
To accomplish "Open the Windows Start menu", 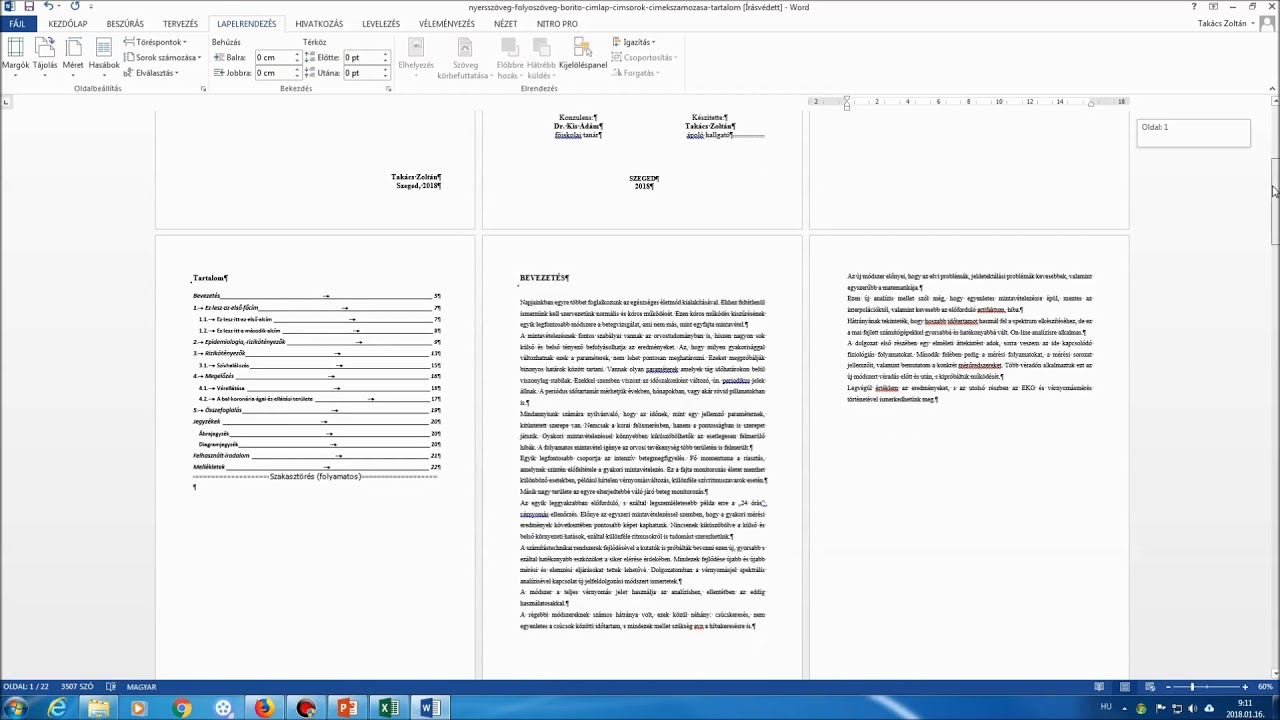I will 17,708.
